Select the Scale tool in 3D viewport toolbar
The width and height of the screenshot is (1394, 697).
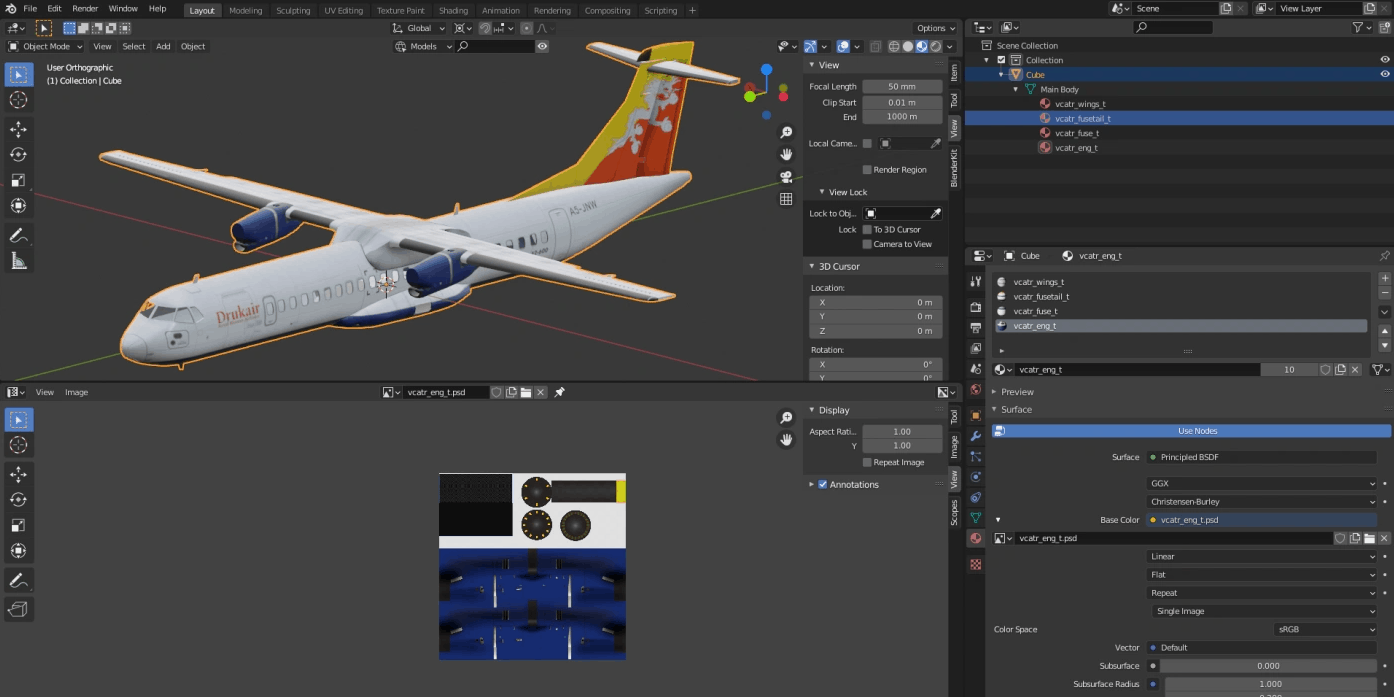click(18, 180)
